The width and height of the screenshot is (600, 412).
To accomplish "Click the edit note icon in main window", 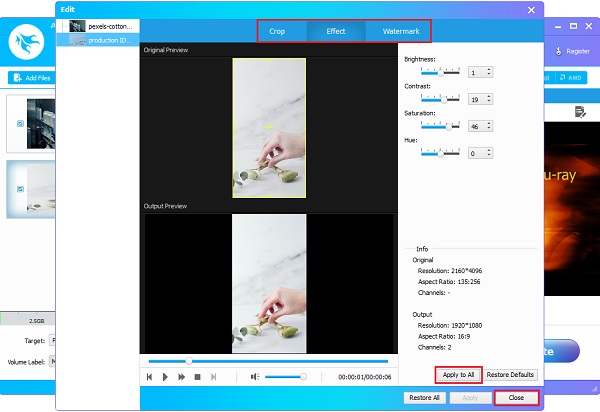I will click(580, 112).
